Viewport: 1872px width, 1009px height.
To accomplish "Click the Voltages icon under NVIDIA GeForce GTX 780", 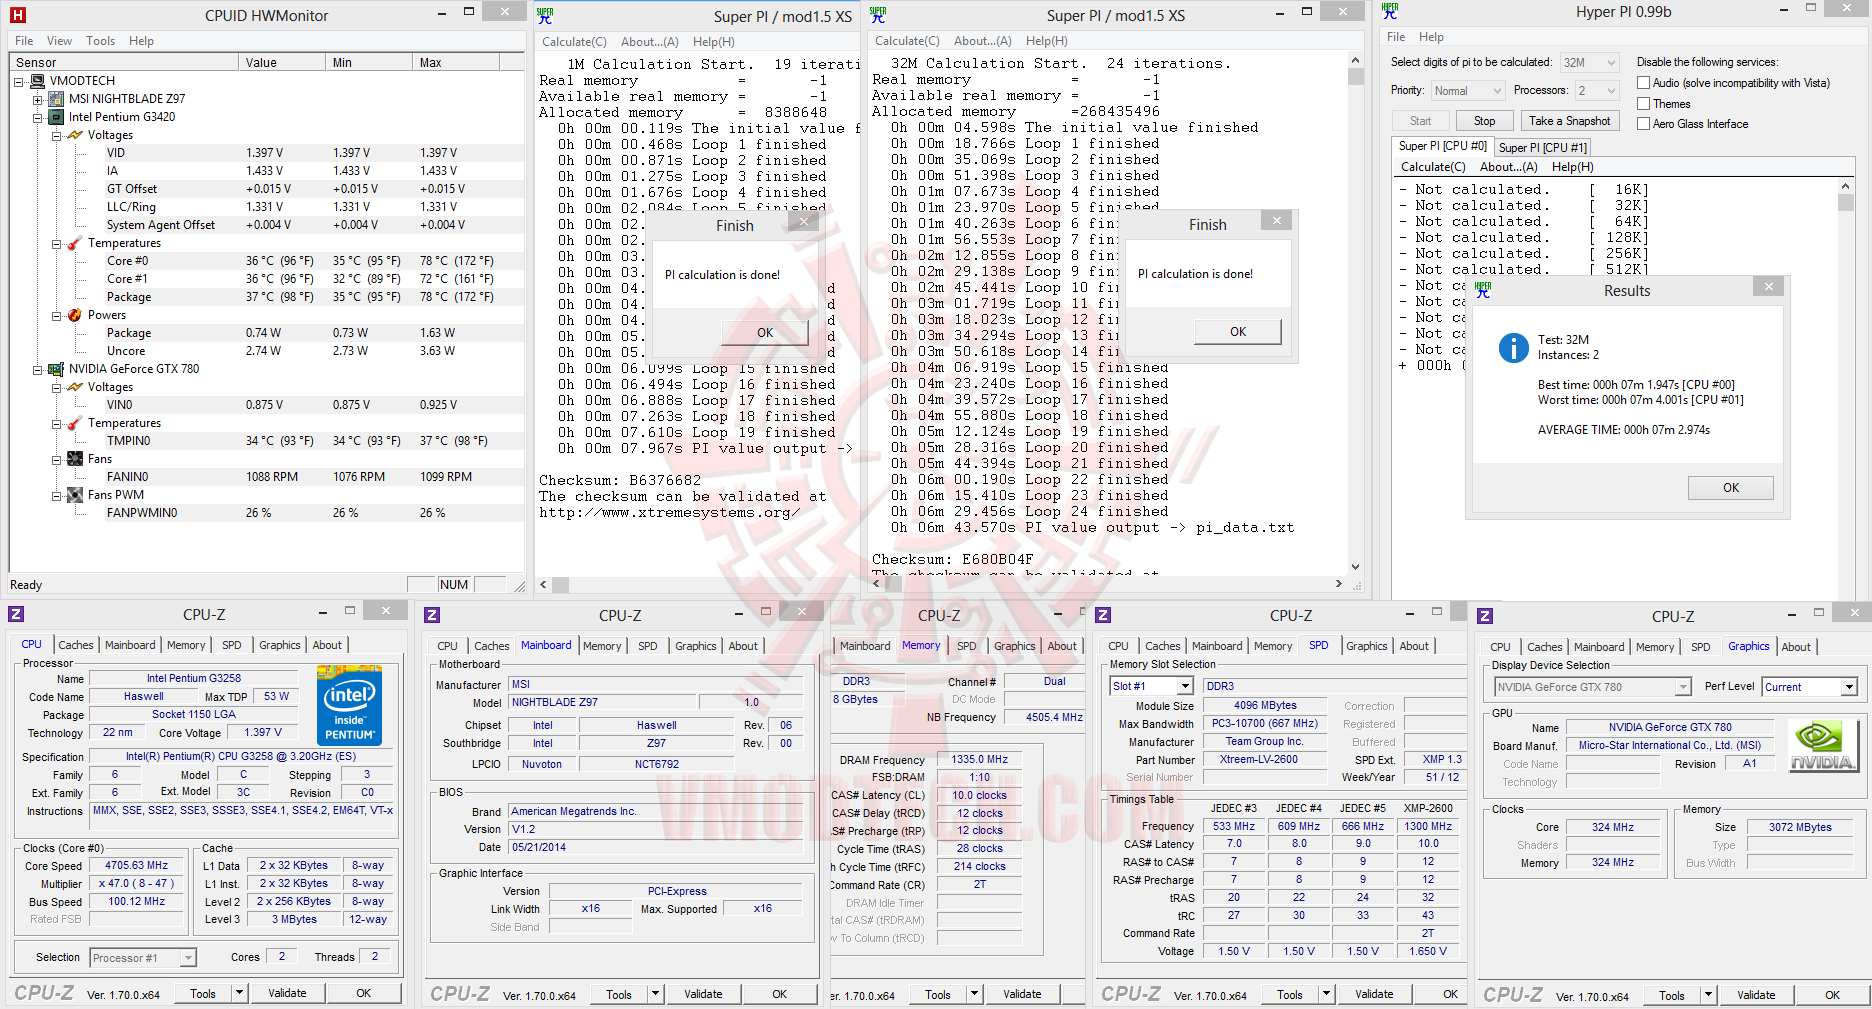I will click(75, 387).
